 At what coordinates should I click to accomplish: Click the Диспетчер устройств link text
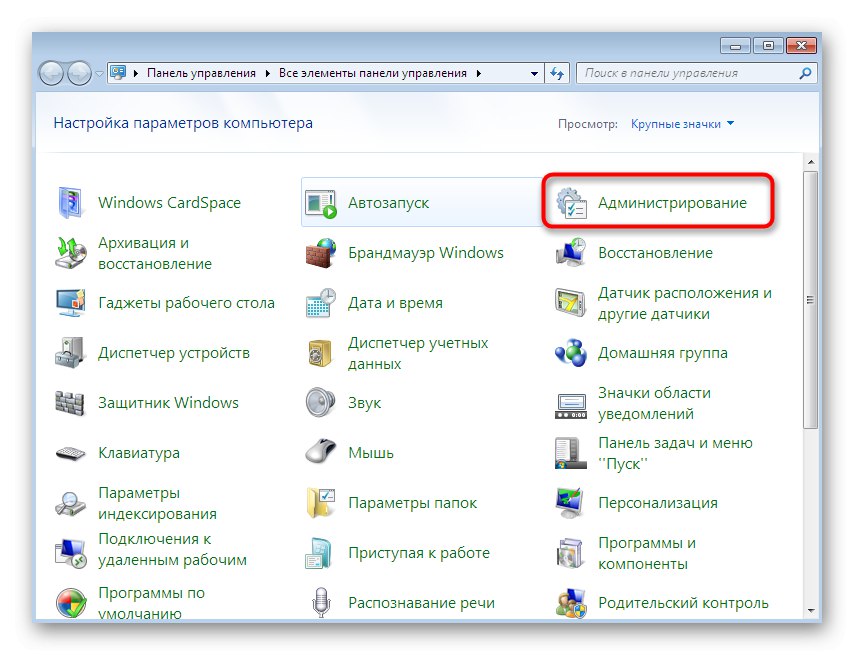point(174,353)
